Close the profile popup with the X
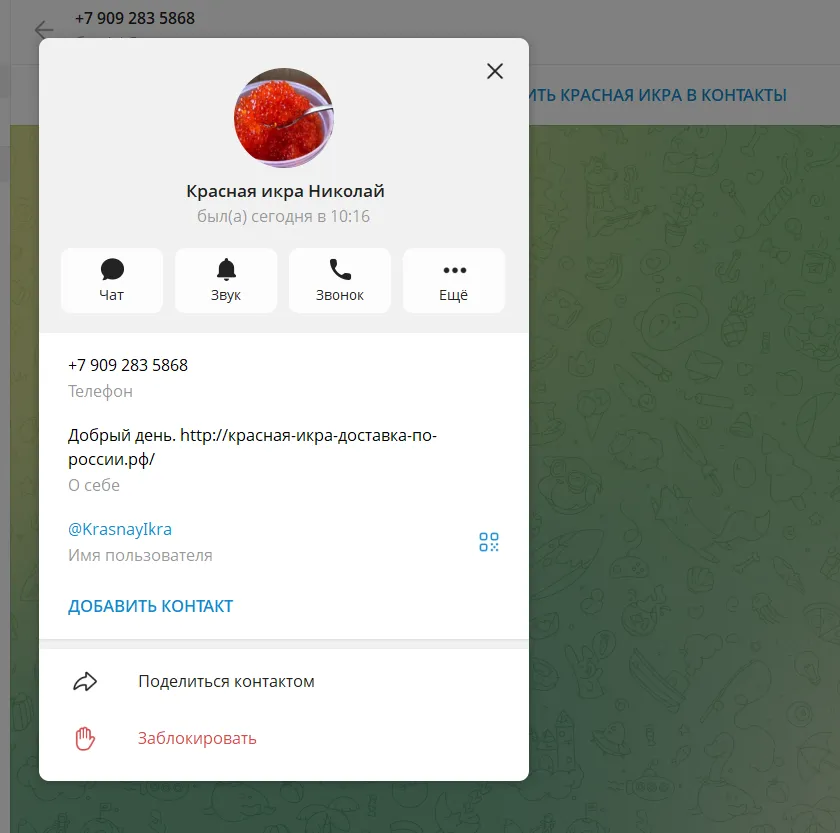 pyautogui.click(x=494, y=71)
